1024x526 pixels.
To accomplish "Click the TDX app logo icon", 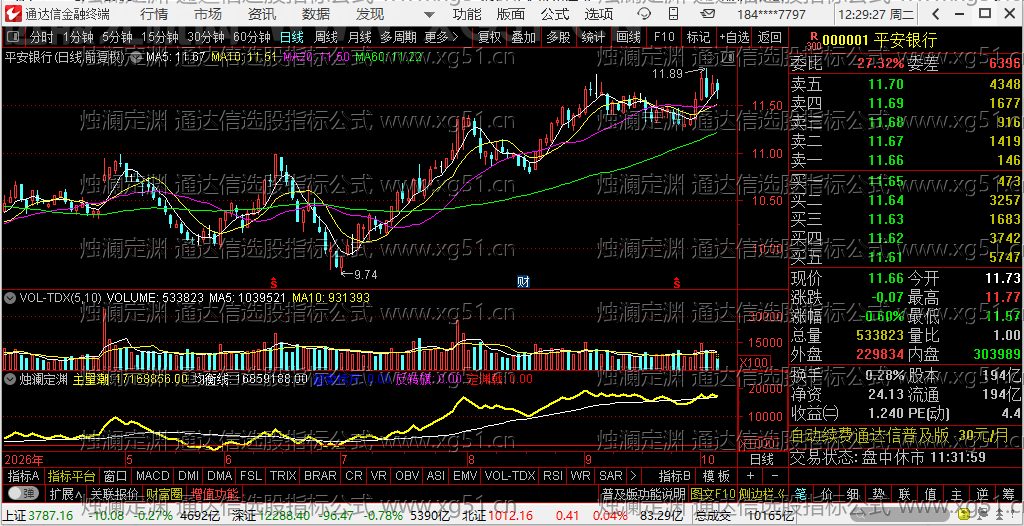I will [x=12, y=14].
